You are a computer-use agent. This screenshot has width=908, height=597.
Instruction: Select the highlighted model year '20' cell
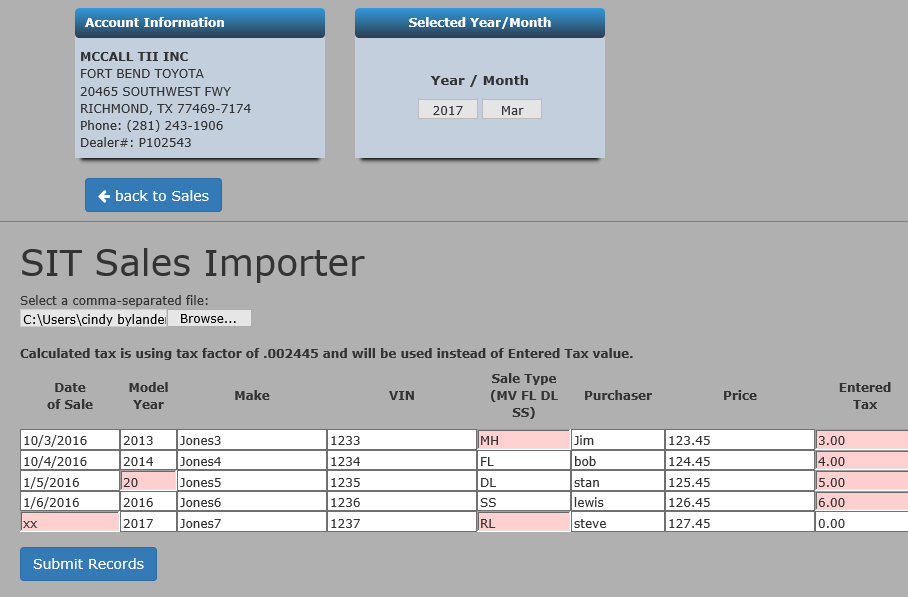pos(147,482)
